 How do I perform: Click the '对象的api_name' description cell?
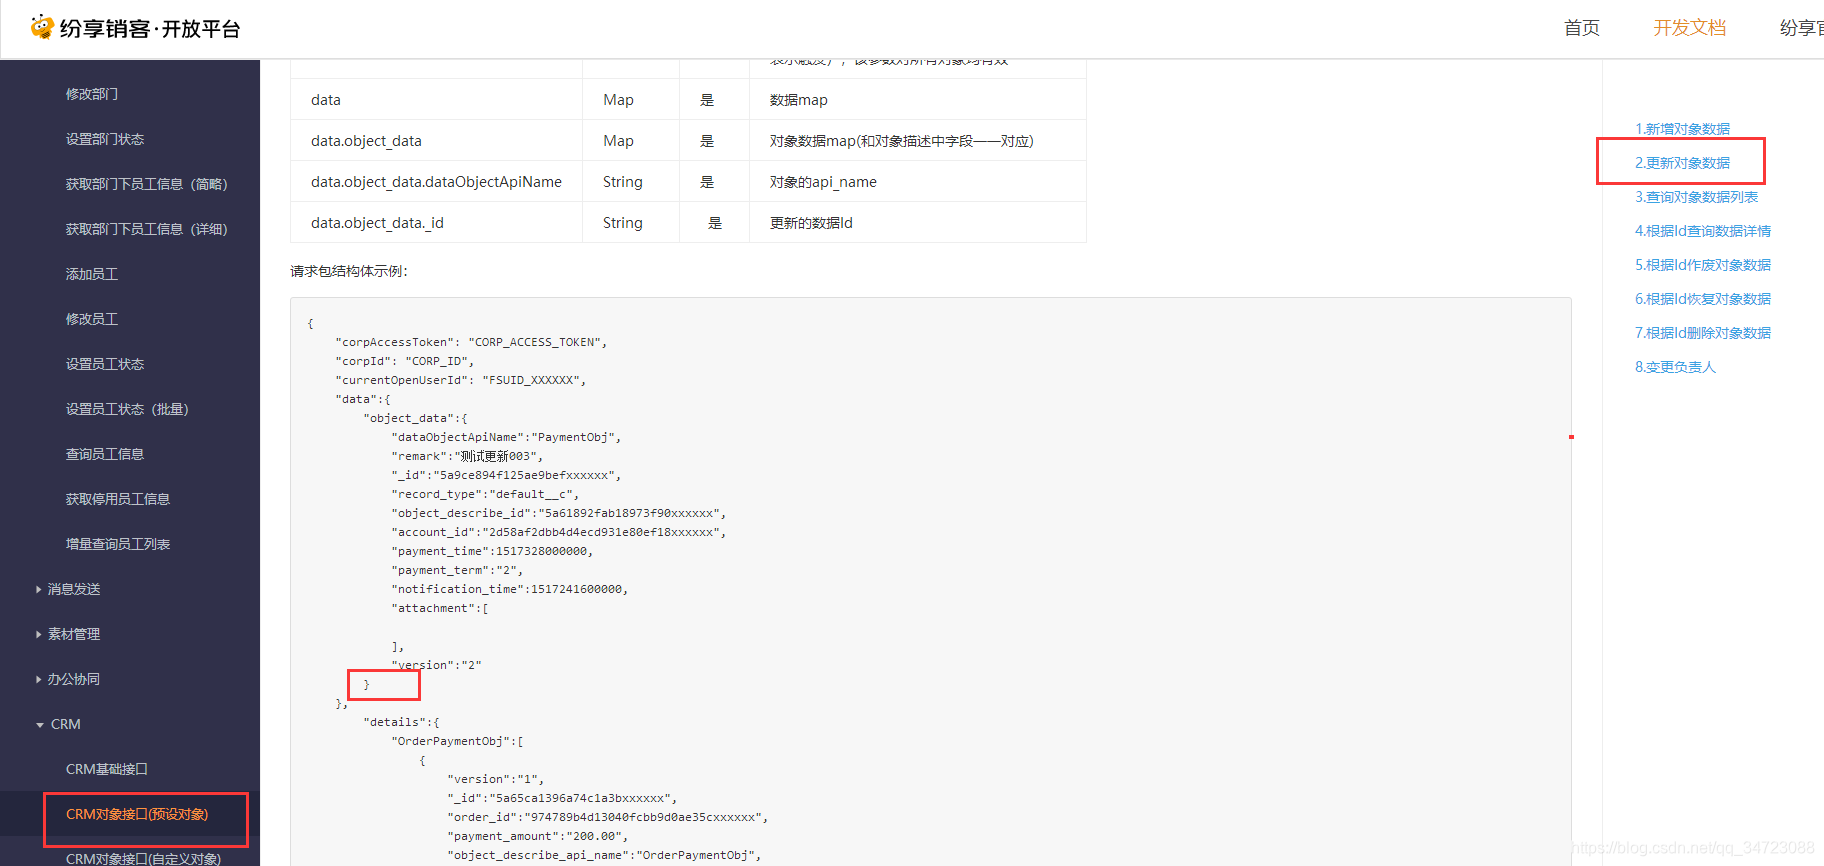[917, 182]
